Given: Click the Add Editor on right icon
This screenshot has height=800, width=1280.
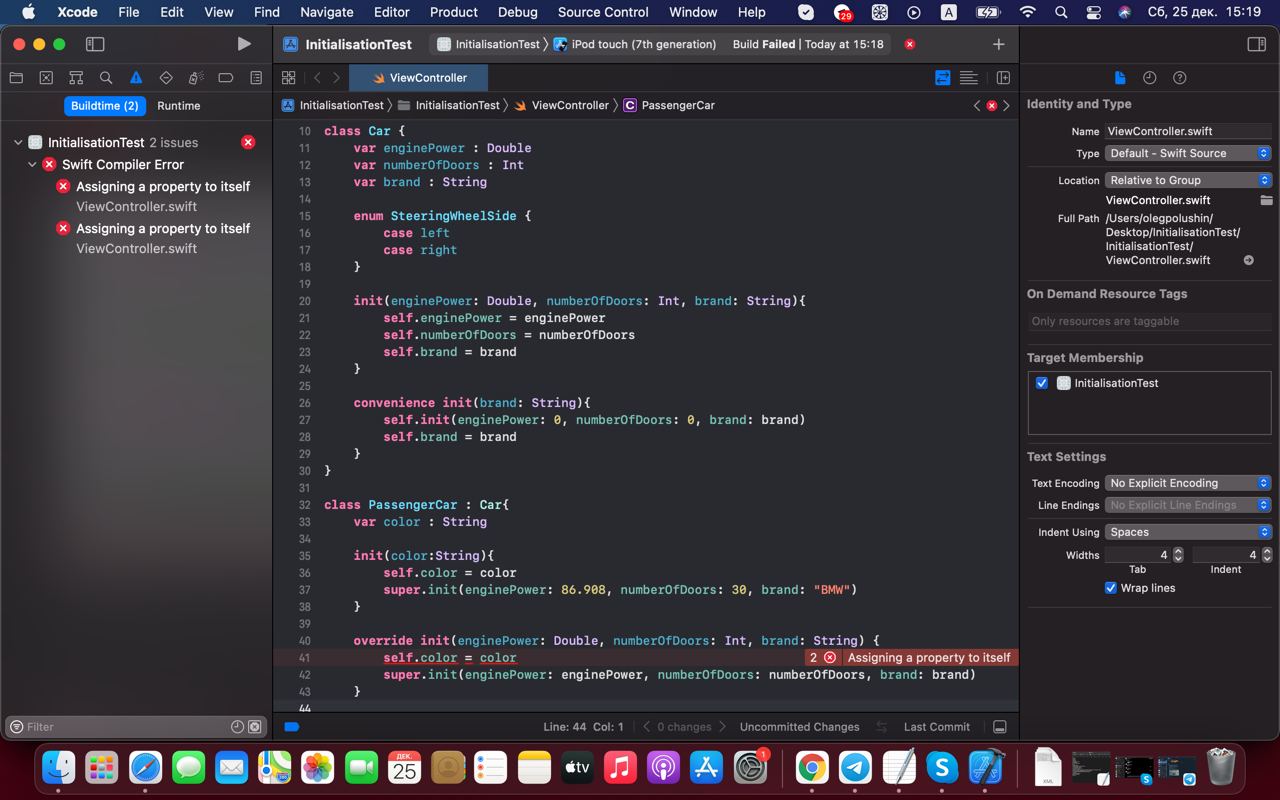Looking at the screenshot, I should pos(1003,78).
